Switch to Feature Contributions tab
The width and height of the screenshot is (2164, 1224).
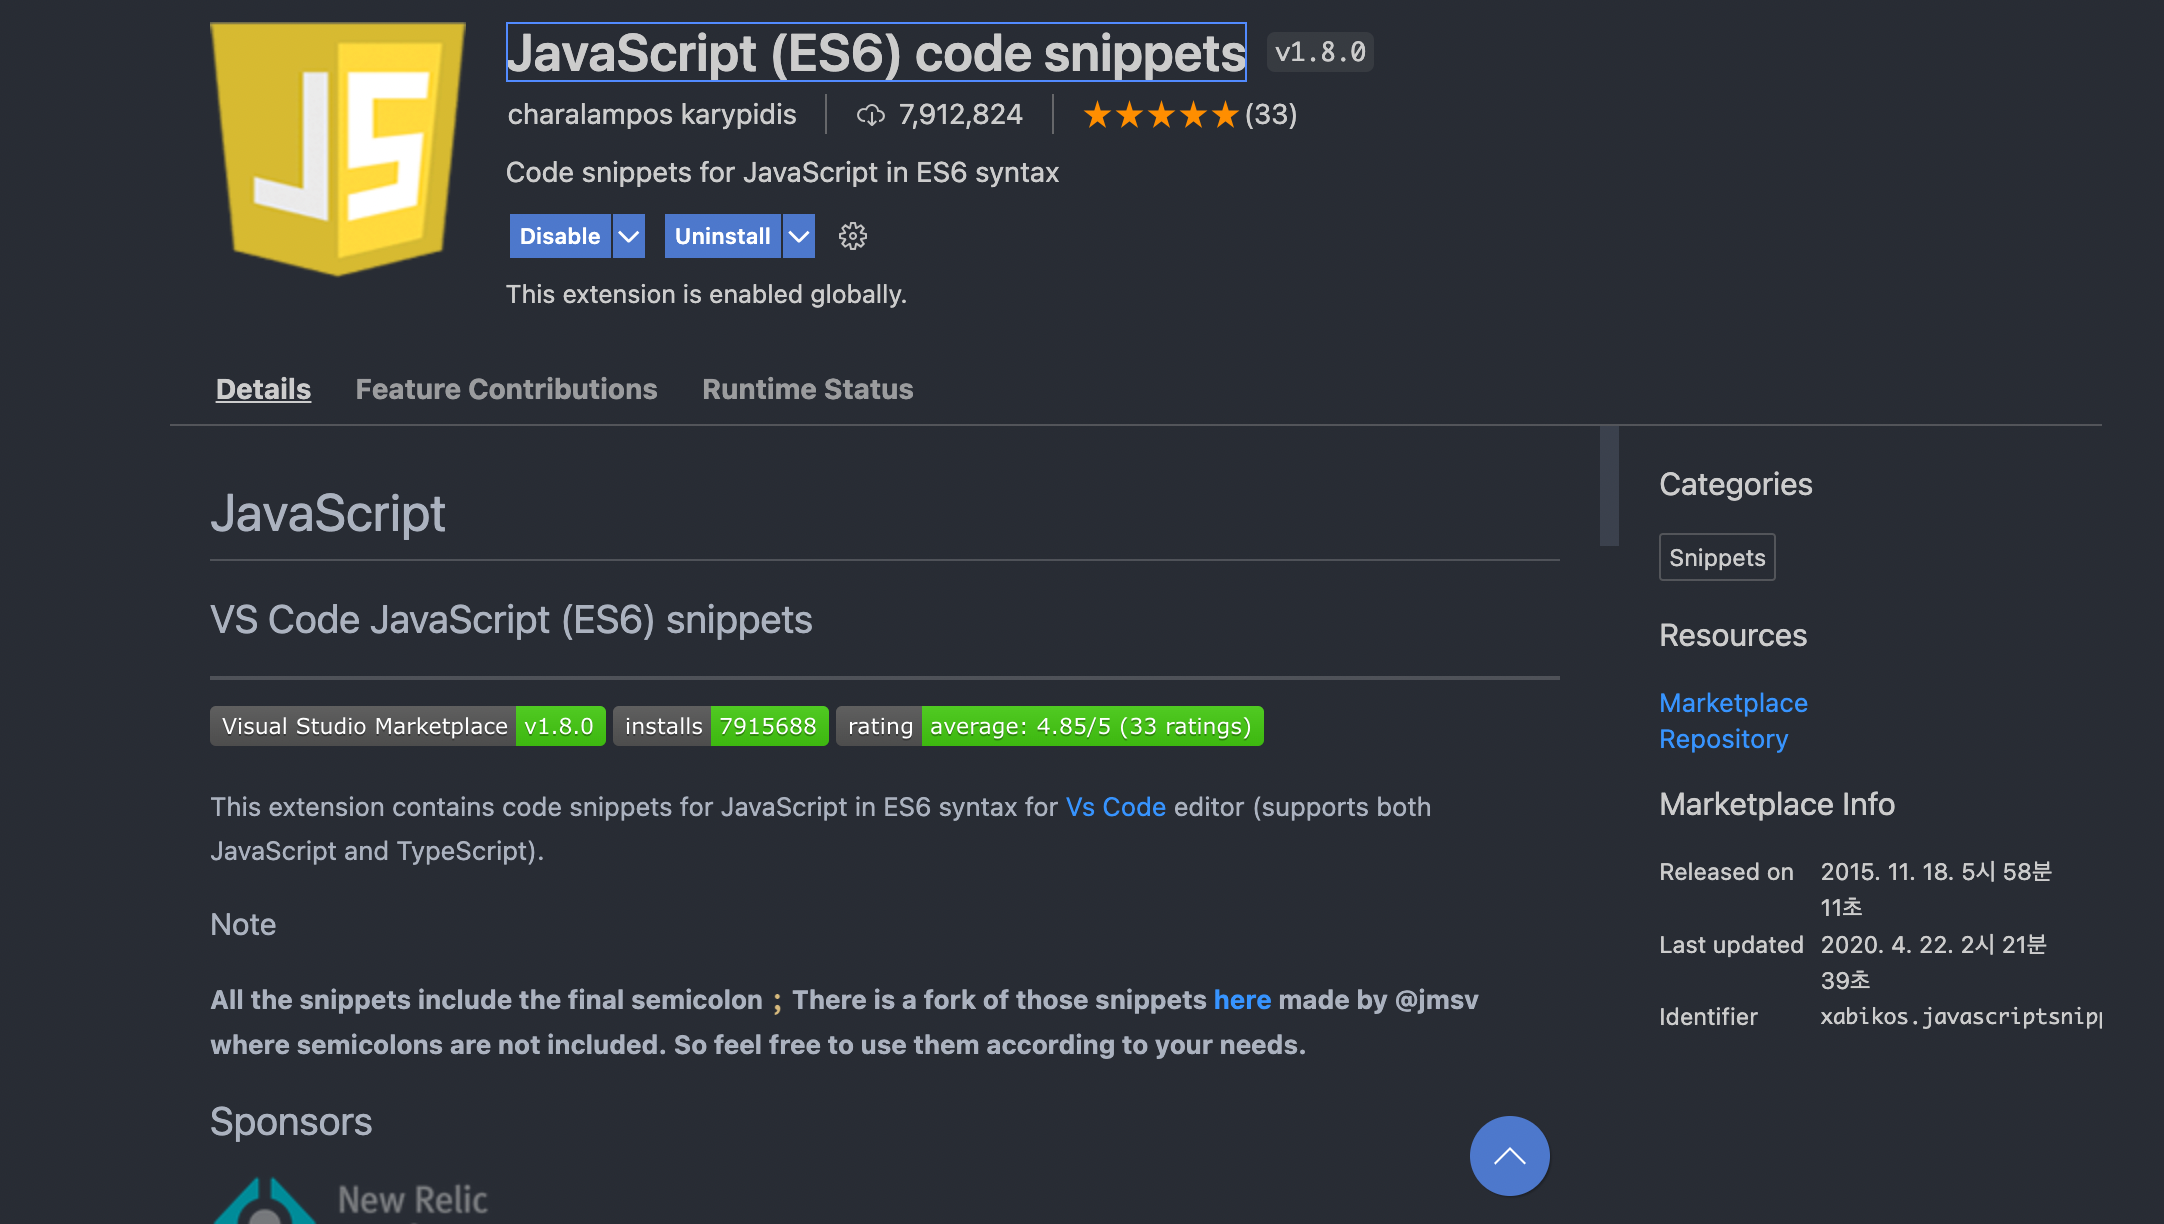tap(506, 389)
